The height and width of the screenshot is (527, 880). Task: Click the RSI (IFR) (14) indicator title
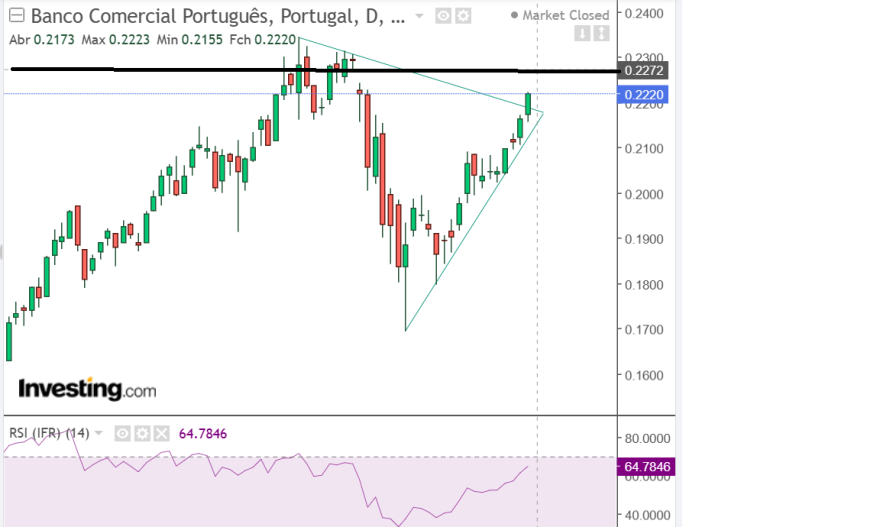[49, 433]
